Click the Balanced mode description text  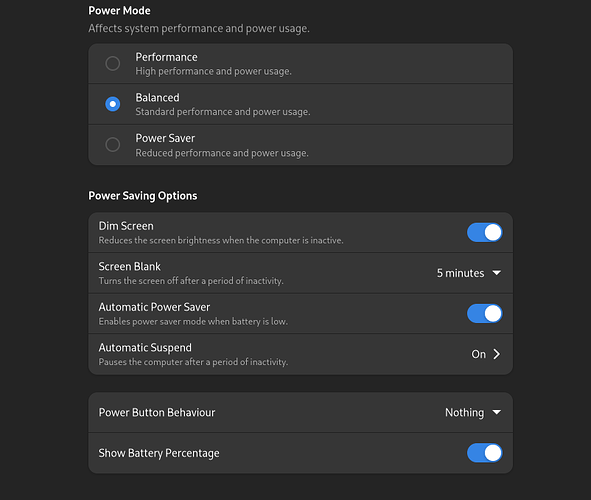tap(223, 112)
